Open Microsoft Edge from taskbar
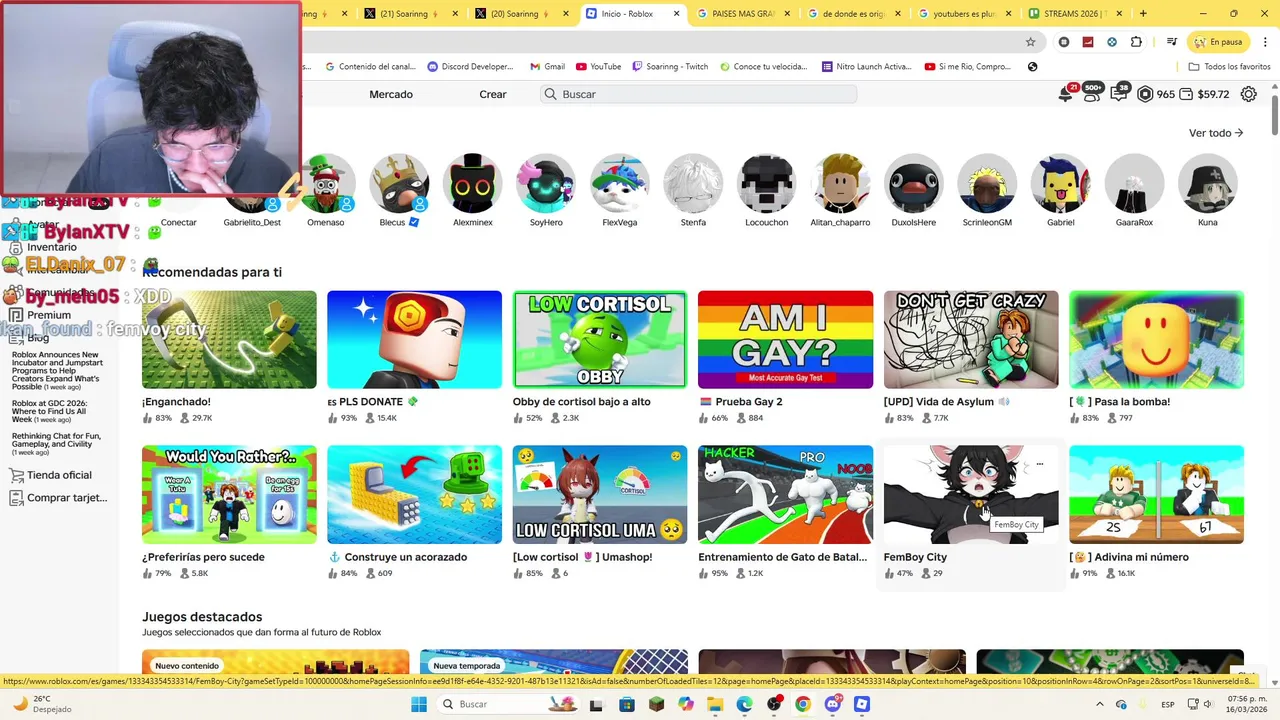The height and width of the screenshot is (720, 1280). [744, 704]
